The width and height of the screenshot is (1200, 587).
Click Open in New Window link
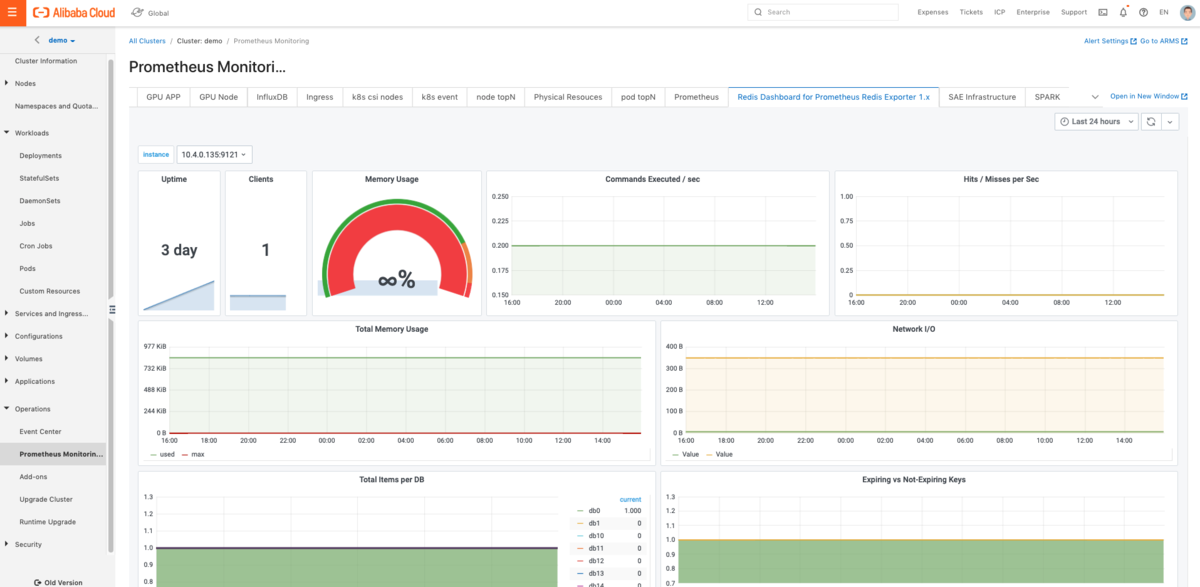[x=1149, y=97]
